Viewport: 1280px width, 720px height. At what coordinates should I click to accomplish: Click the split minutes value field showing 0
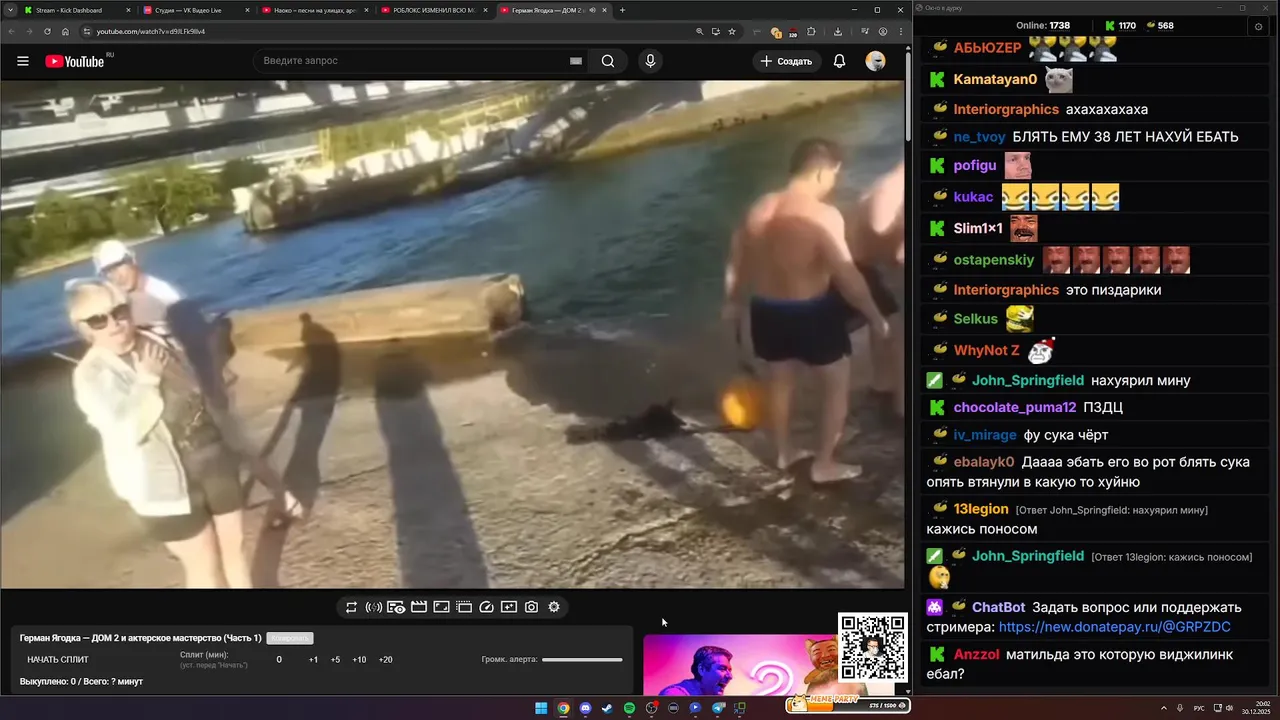pos(279,659)
